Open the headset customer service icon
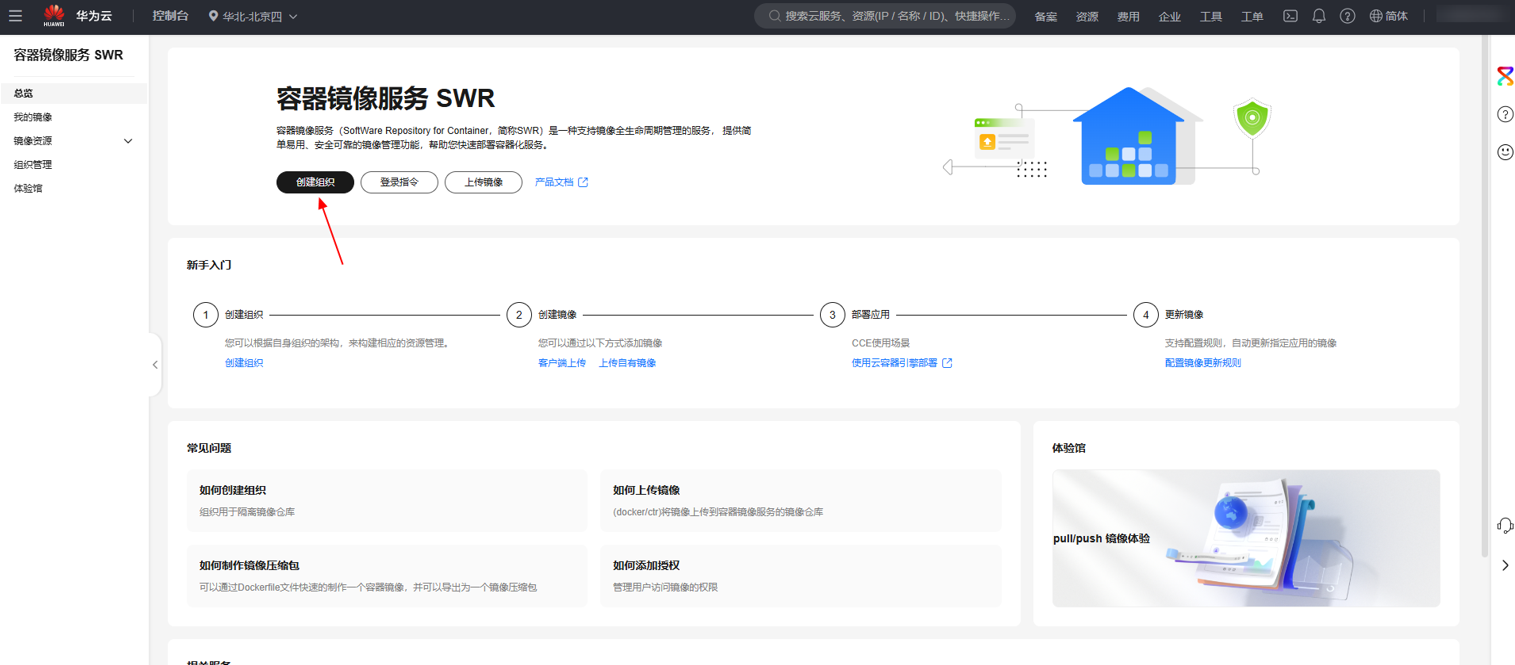Image resolution: width=1515 pixels, height=665 pixels. [x=1505, y=526]
